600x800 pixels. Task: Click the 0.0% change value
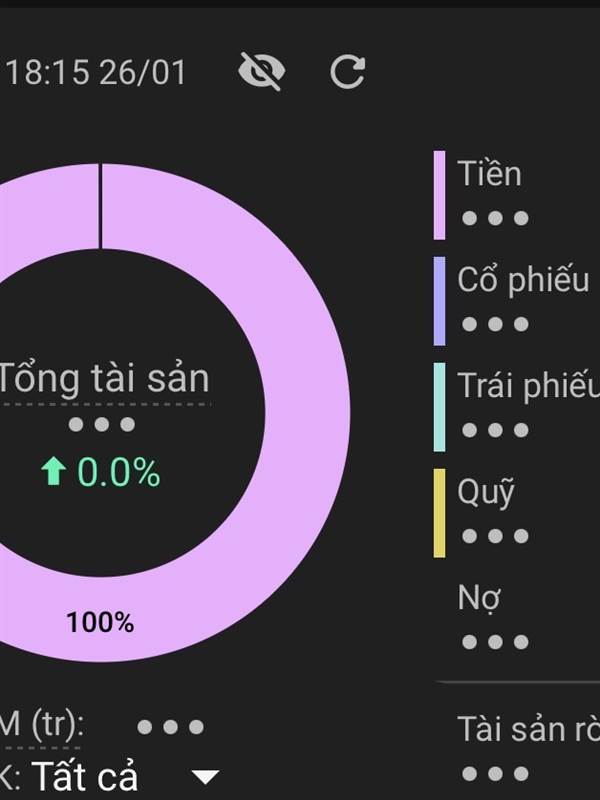pyautogui.click(x=118, y=473)
